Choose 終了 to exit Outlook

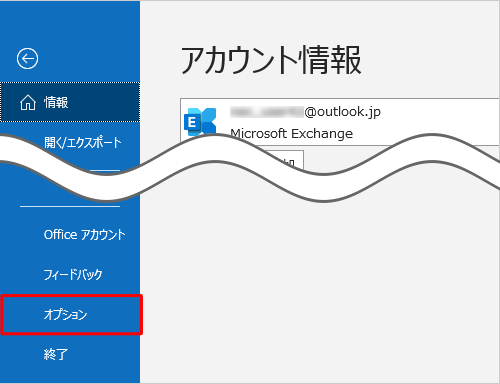(56, 354)
